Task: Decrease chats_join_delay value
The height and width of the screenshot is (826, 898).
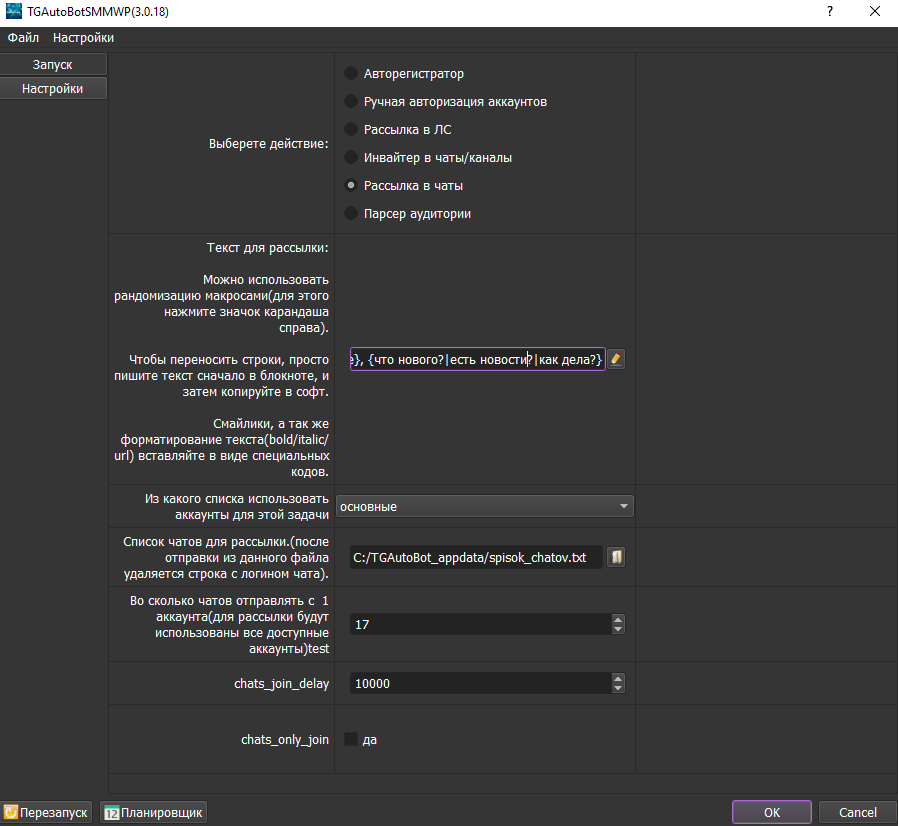Action: point(618,688)
